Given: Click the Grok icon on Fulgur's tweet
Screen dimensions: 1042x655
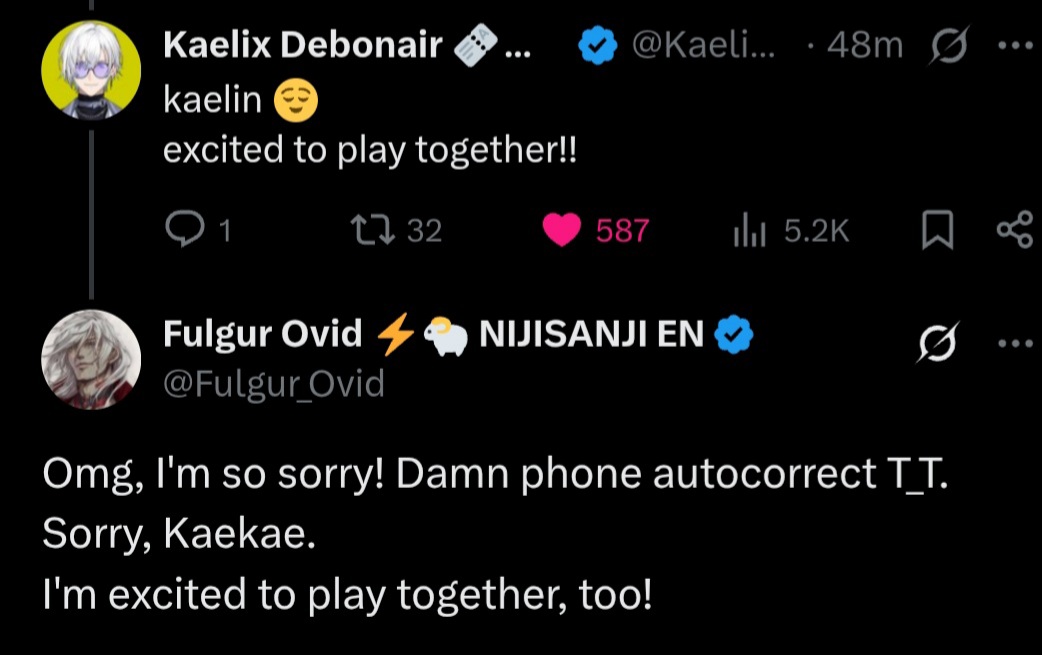Looking at the screenshot, I should (x=937, y=343).
